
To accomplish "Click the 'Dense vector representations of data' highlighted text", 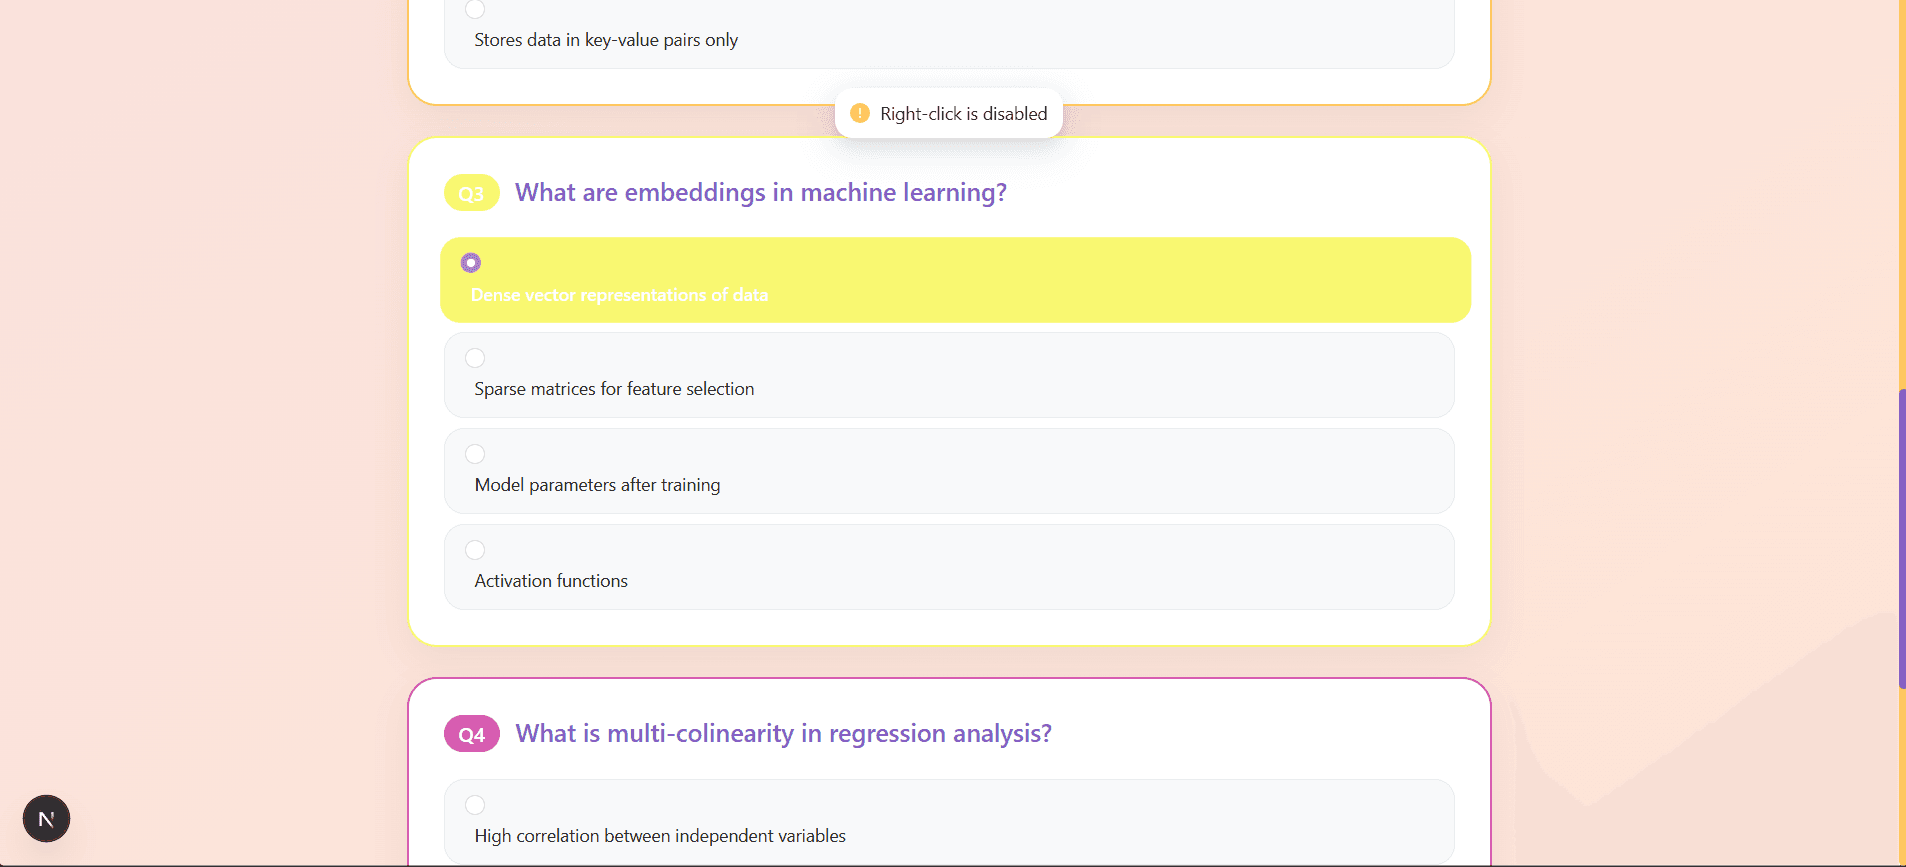I will click(x=619, y=295).
